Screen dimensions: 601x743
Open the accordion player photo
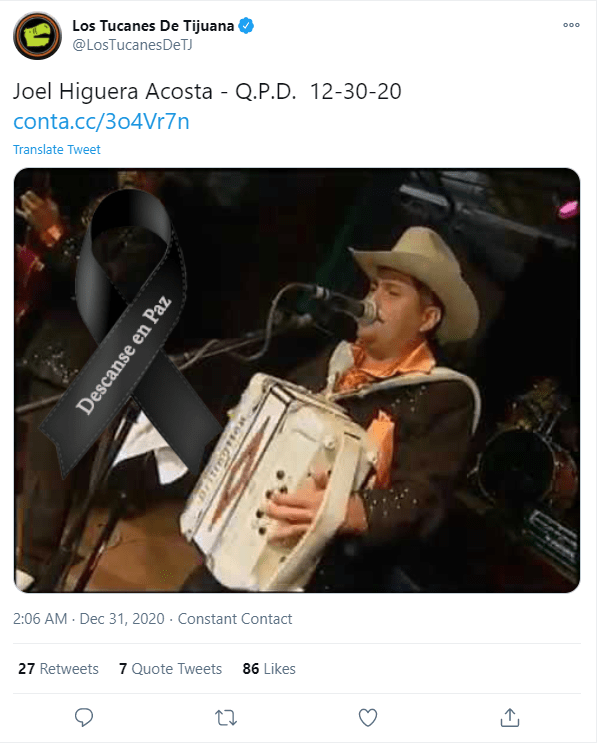(x=297, y=380)
